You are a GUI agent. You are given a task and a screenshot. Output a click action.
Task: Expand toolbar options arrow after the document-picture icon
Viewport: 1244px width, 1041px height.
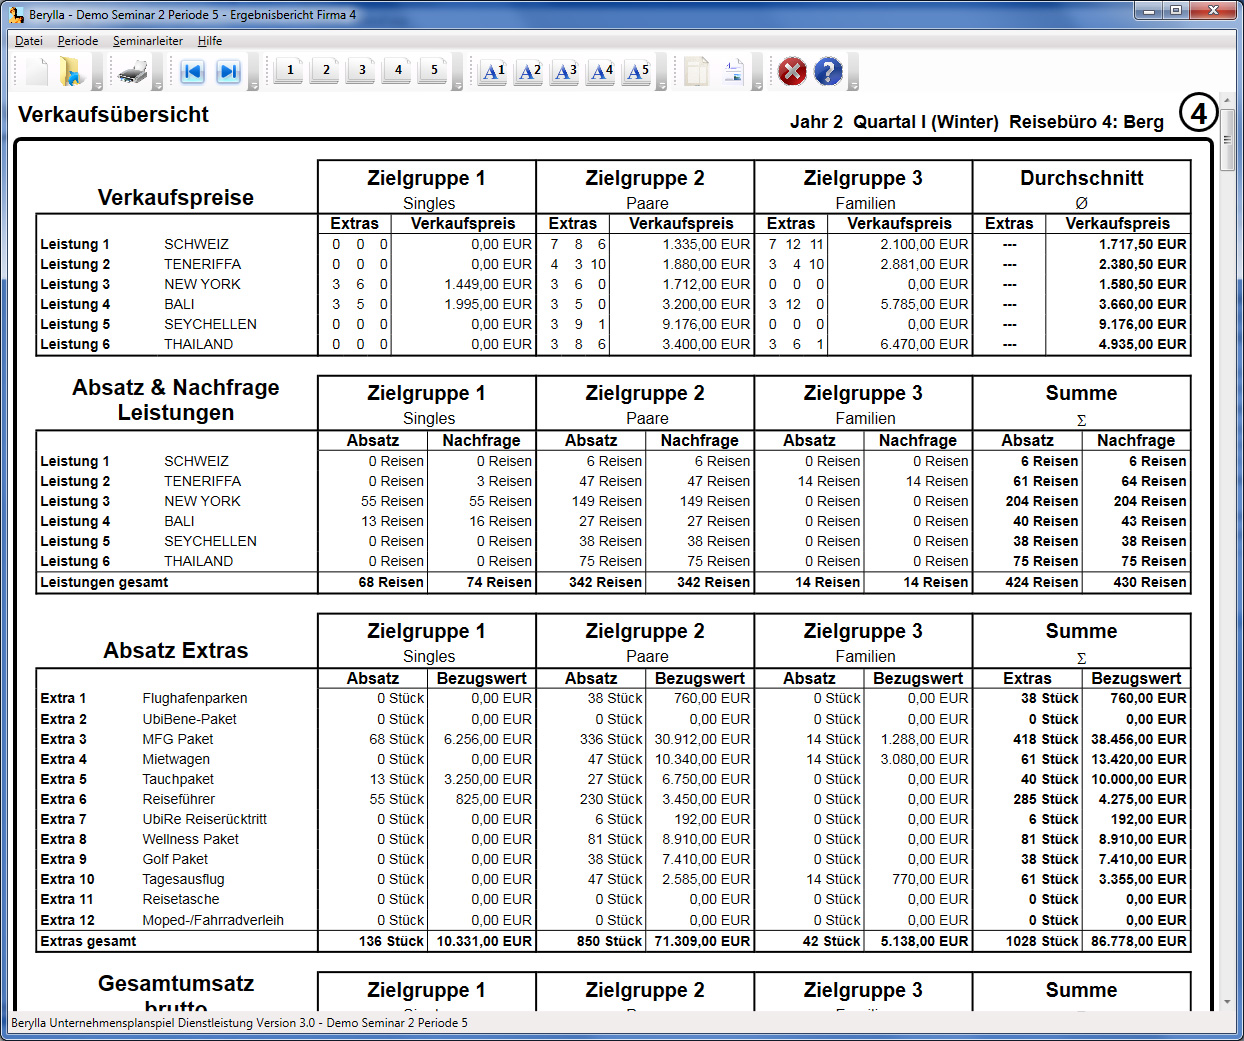click(x=758, y=72)
